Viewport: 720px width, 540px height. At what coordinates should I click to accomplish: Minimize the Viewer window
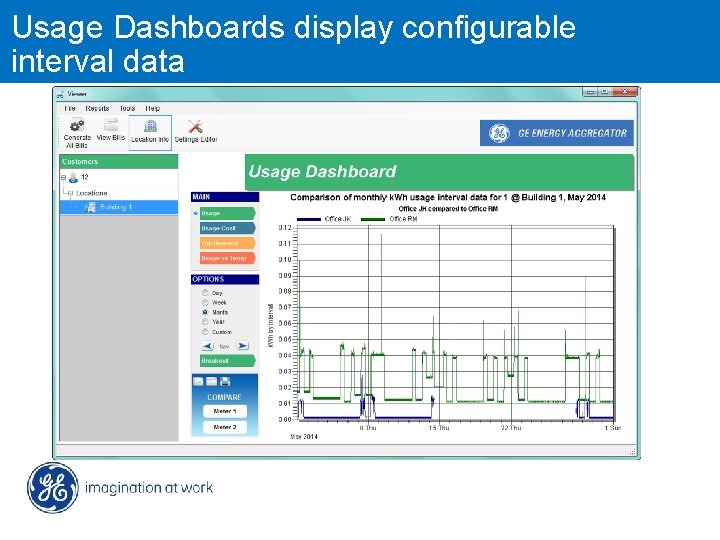[591, 92]
